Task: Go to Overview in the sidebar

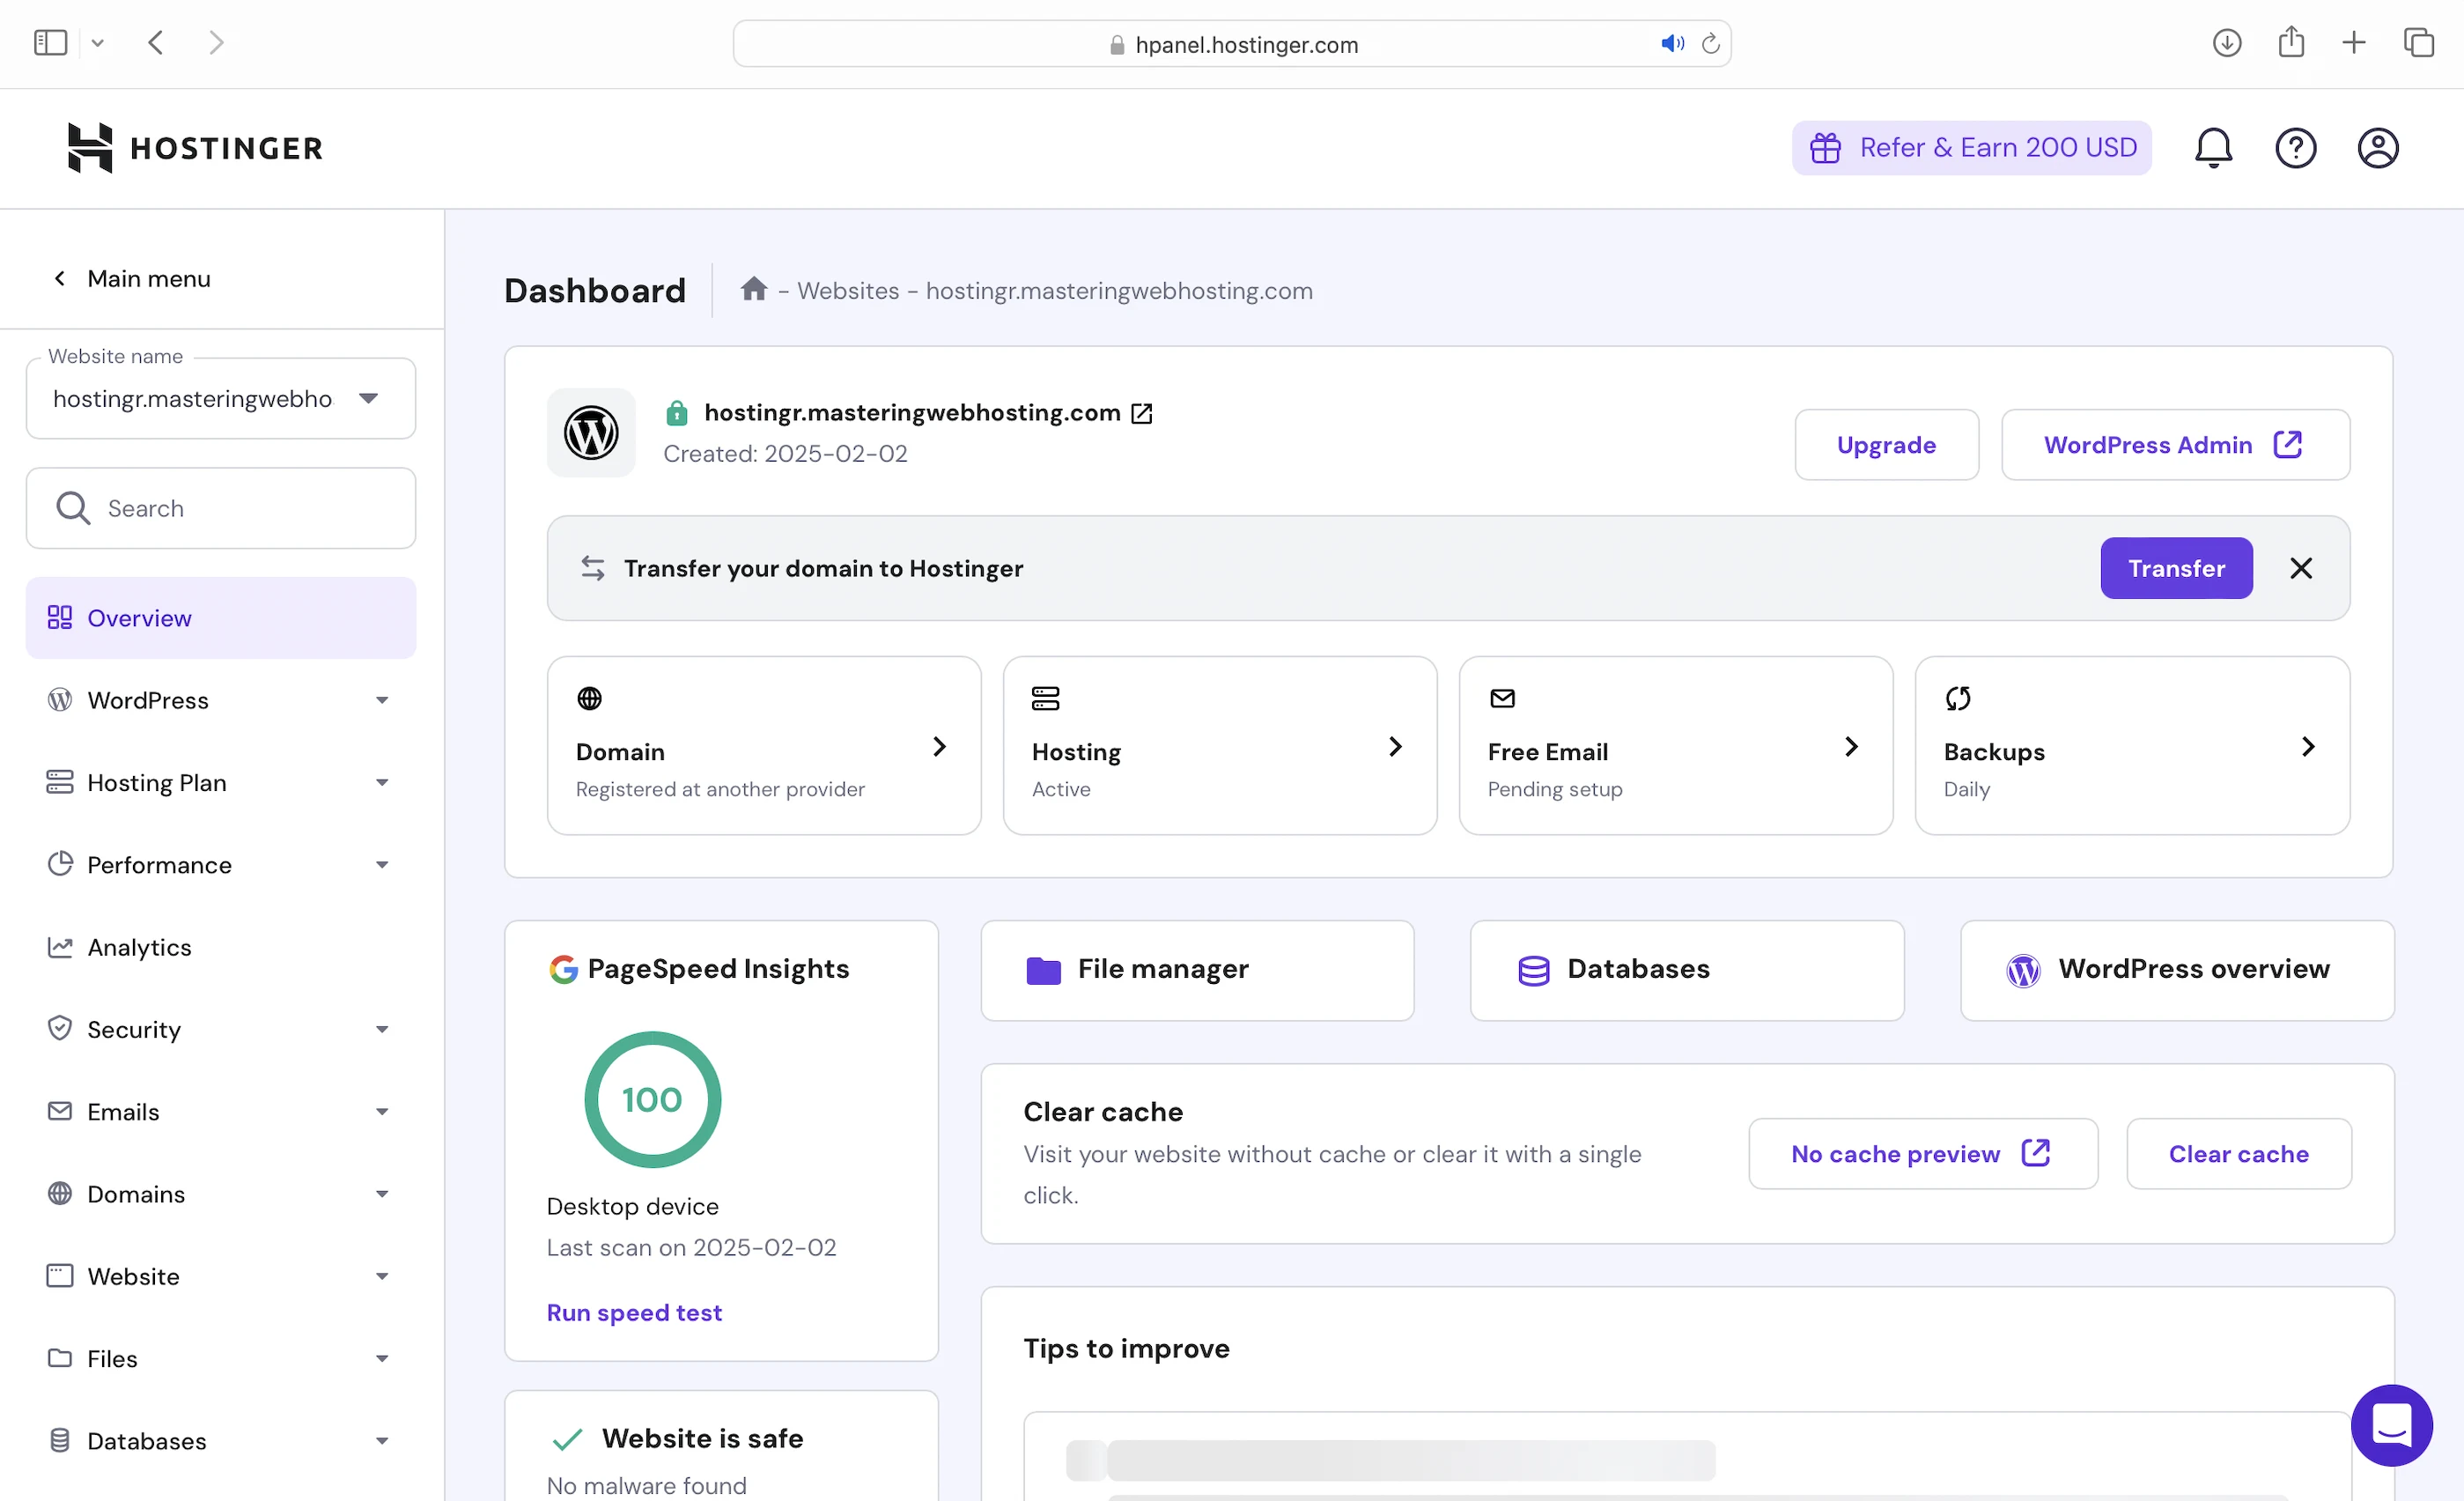Action: 139,618
